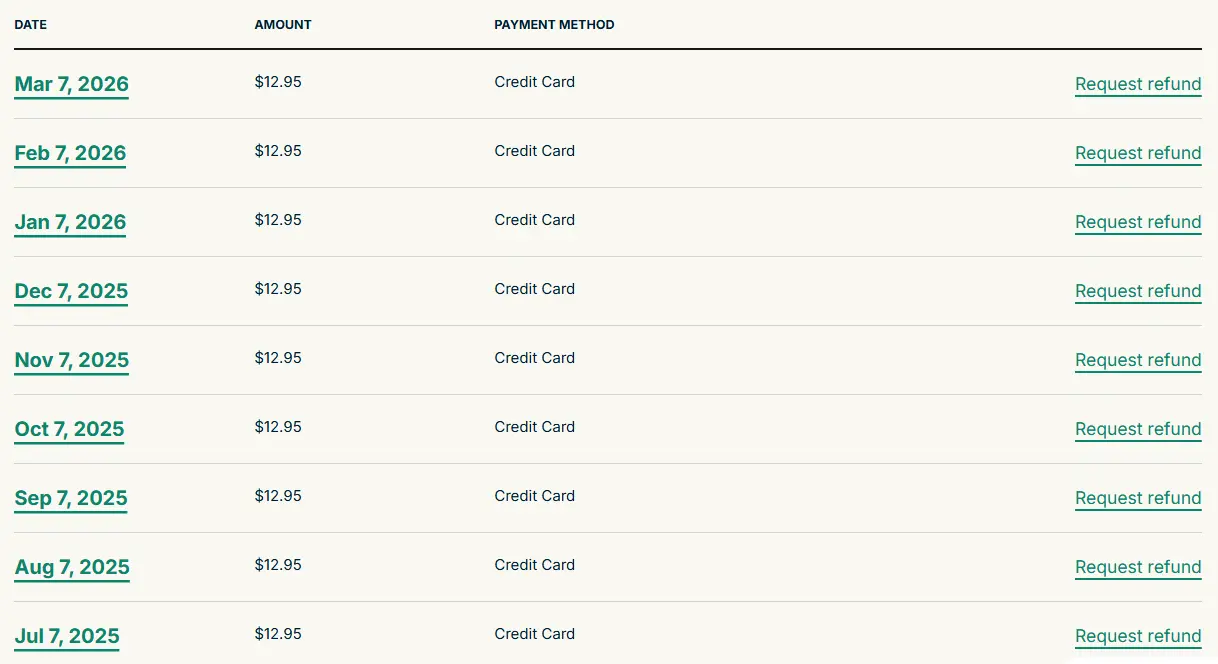Request refund for Dec 7, 2025 charge
This screenshot has width=1218, height=664.
click(x=1138, y=292)
